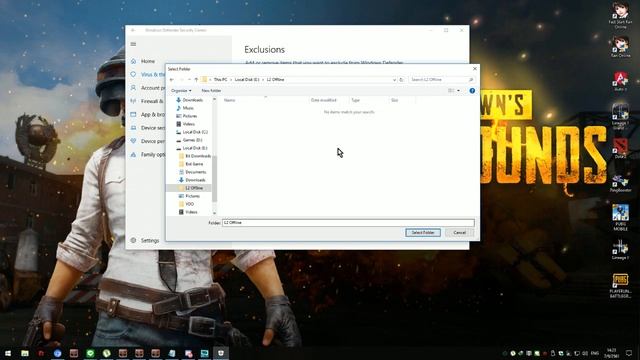Open Account protection person icon in Defender
Viewport: 640px width, 360px height.
[133, 88]
